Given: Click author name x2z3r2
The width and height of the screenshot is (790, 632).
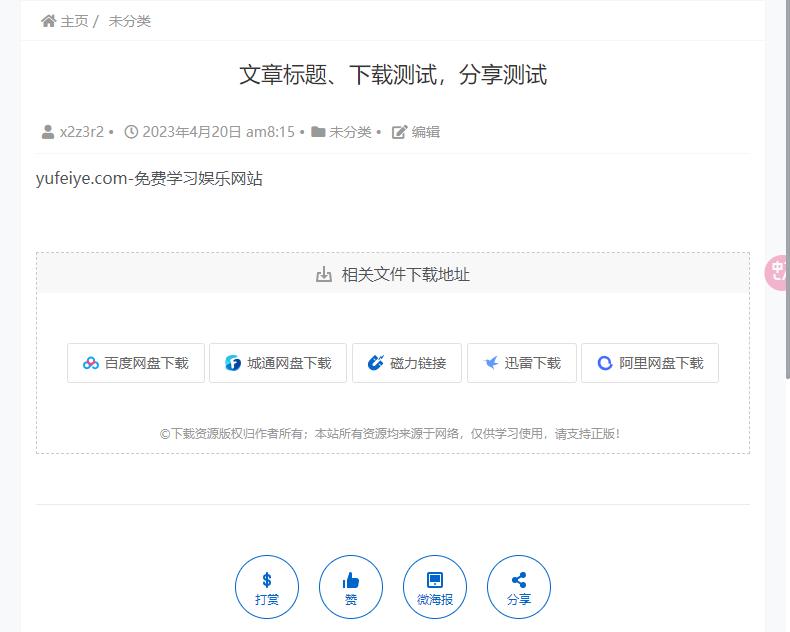Looking at the screenshot, I should pos(82,132).
